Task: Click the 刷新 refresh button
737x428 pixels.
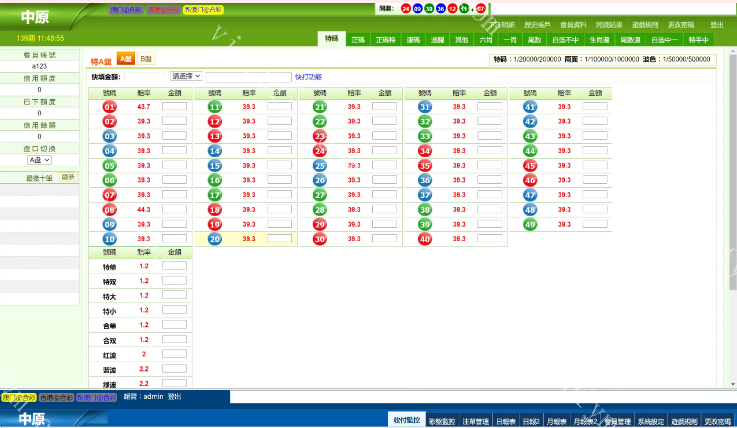Action: [68, 176]
